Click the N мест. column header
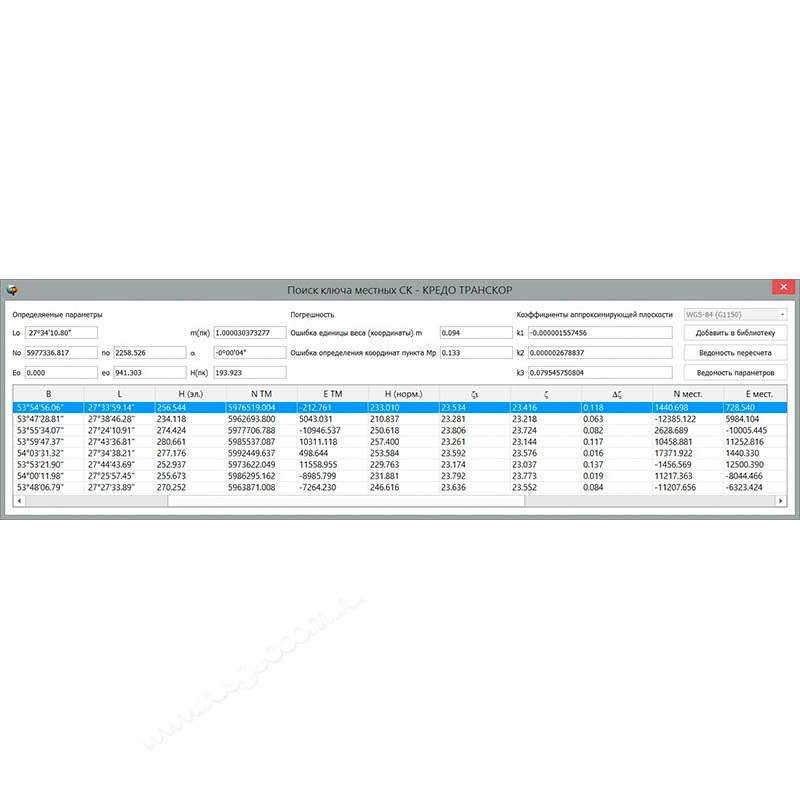The image size is (800, 800). pos(688,395)
